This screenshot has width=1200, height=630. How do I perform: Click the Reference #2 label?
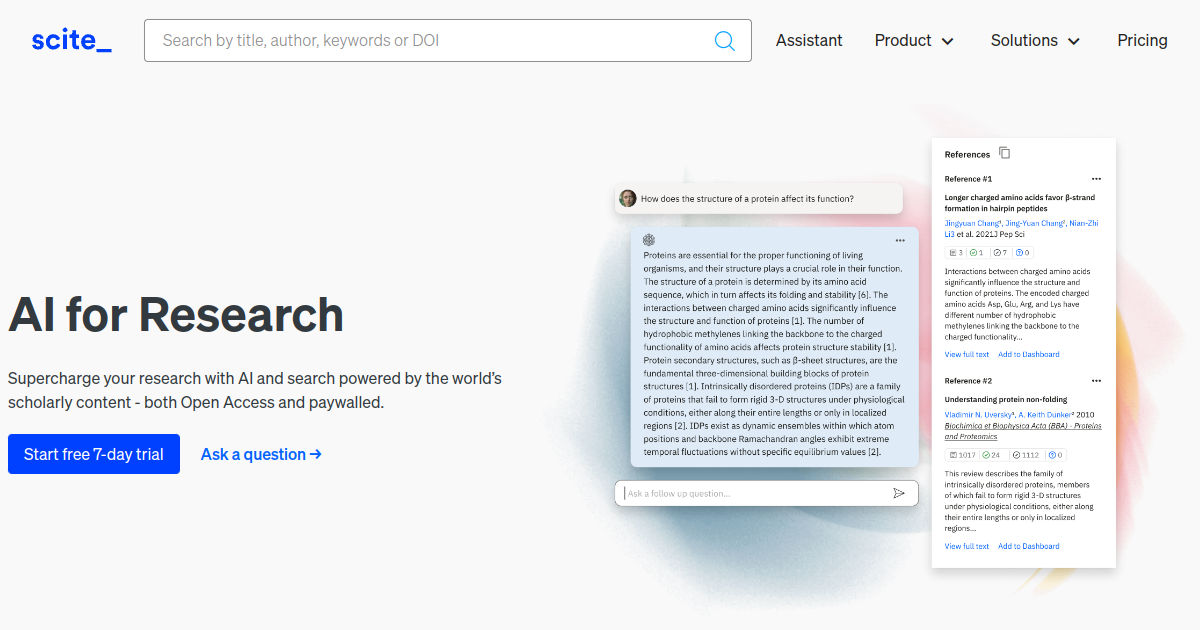coord(969,381)
